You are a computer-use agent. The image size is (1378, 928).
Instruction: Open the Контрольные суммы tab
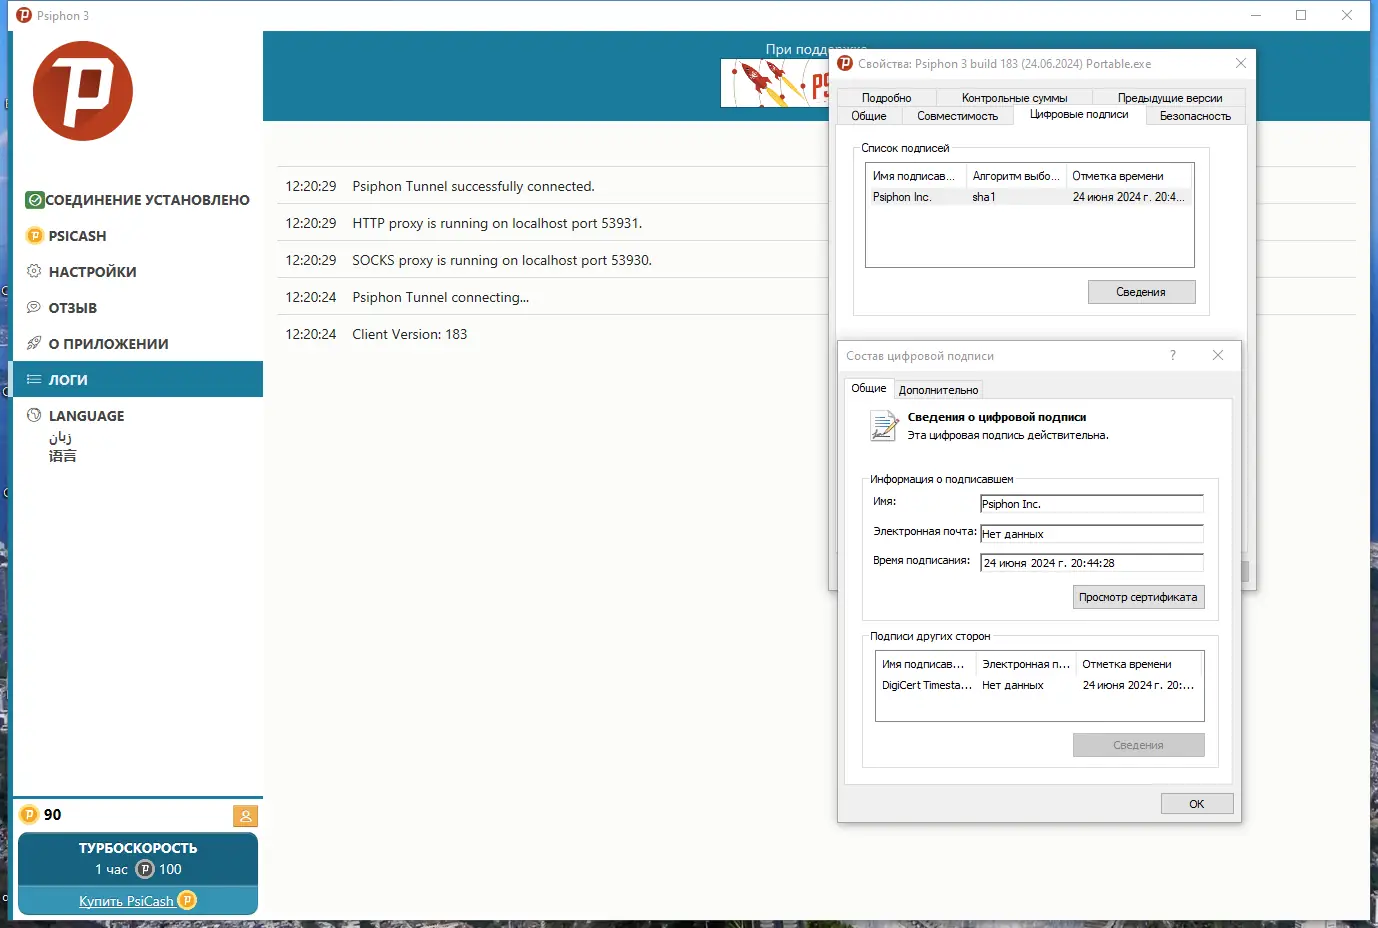[x=1014, y=98]
